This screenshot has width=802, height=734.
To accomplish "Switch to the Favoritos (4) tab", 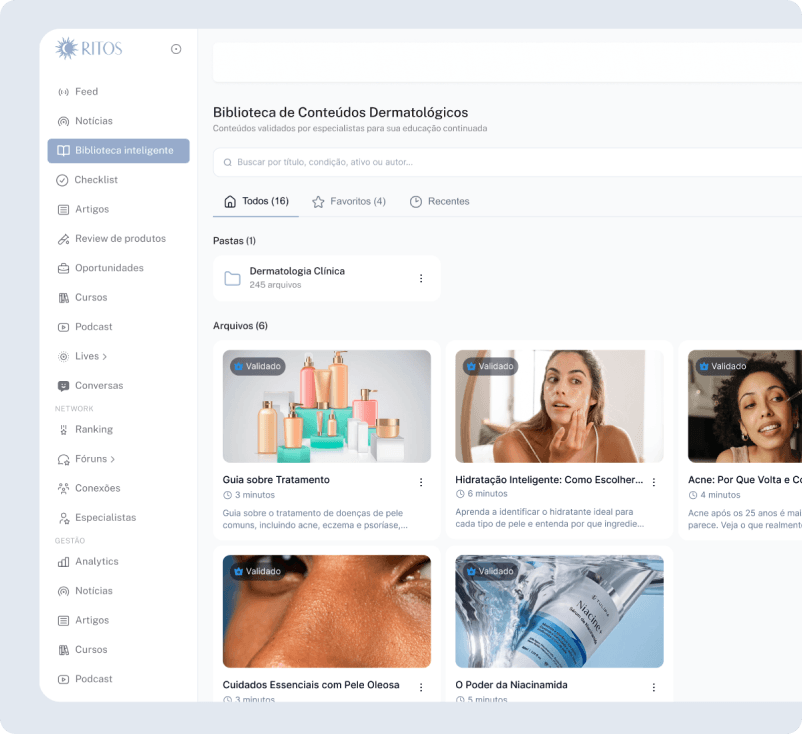I will [349, 202].
